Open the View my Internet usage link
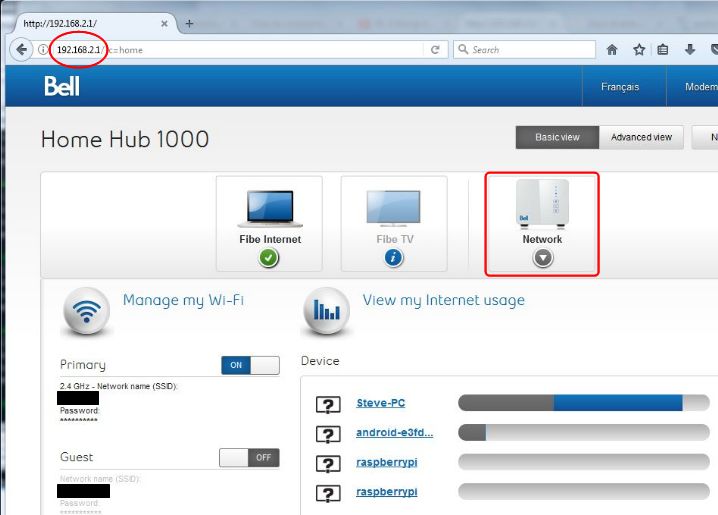 (x=444, y=301)
